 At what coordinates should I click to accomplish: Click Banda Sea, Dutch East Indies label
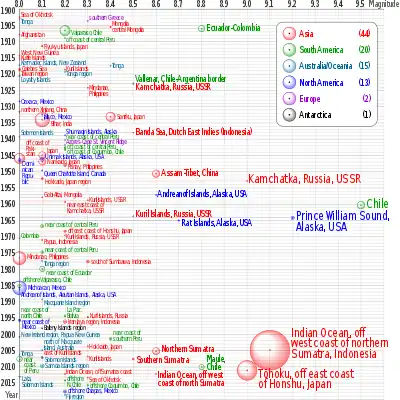pyautogui.click(x=194, y=132)
